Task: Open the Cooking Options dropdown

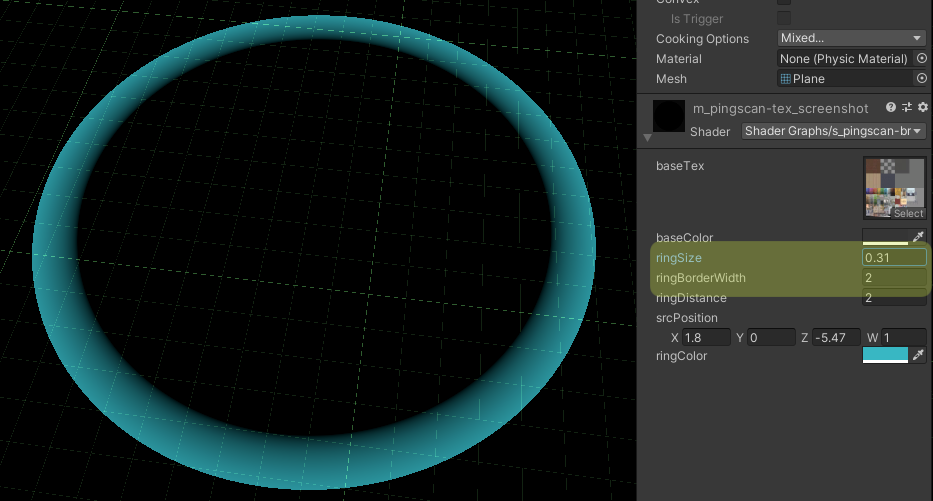Action: pyautogui.click(x=851, y=38)
